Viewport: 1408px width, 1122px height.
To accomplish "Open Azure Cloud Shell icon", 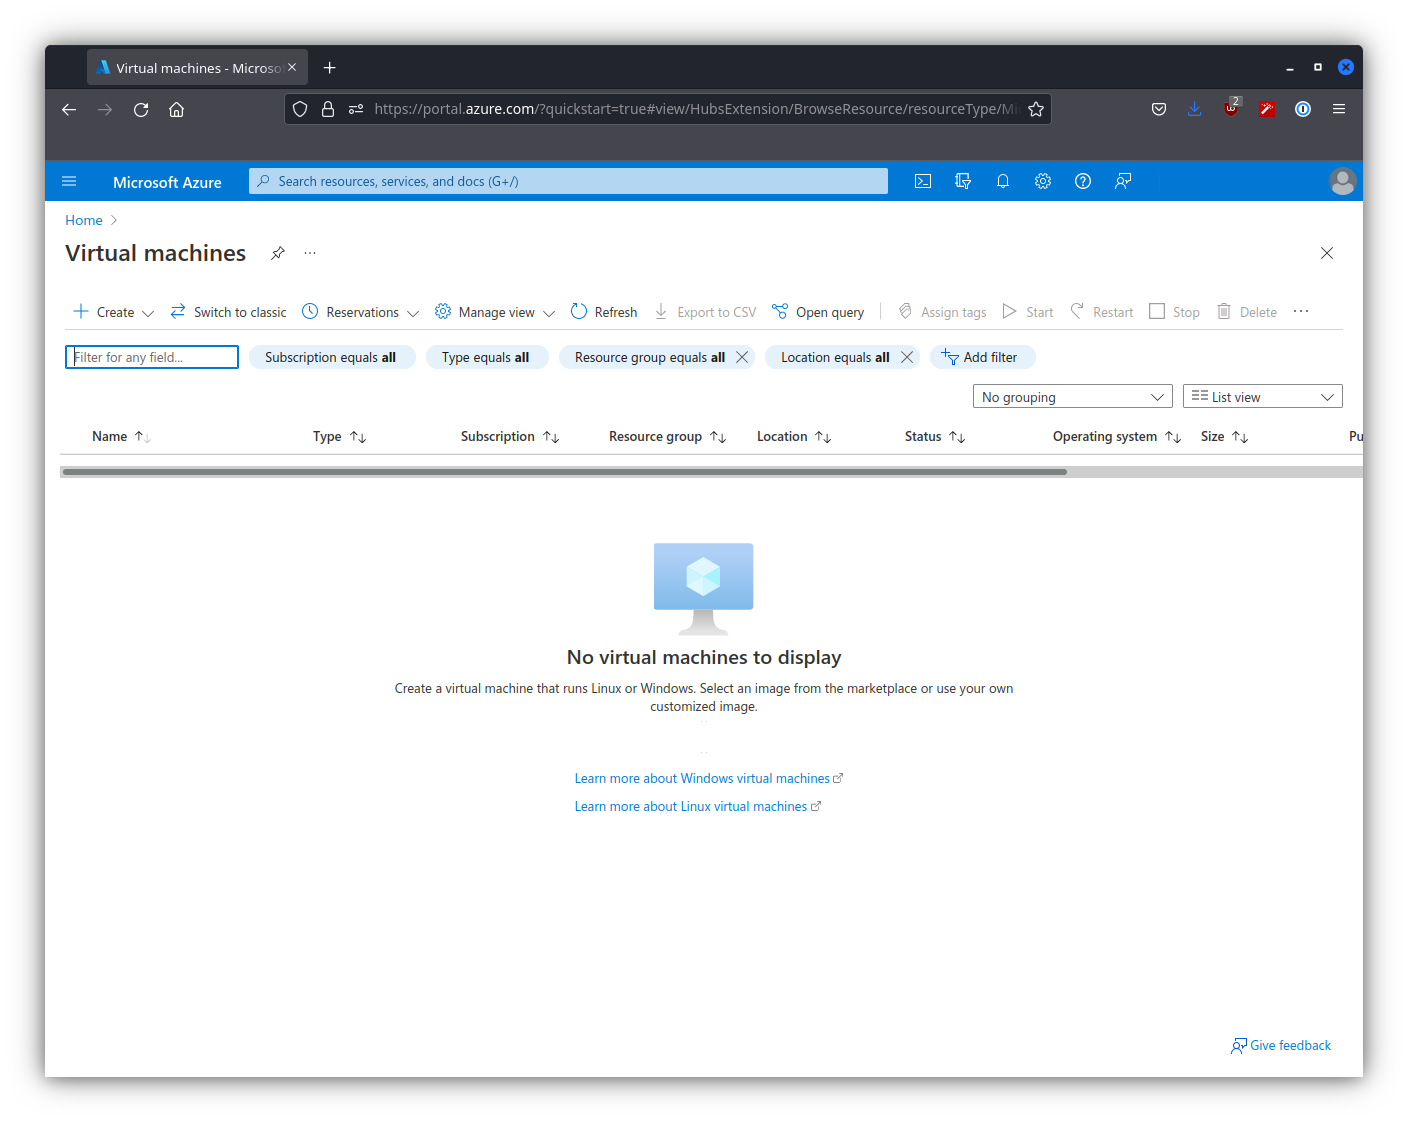I will pos(923,181).
